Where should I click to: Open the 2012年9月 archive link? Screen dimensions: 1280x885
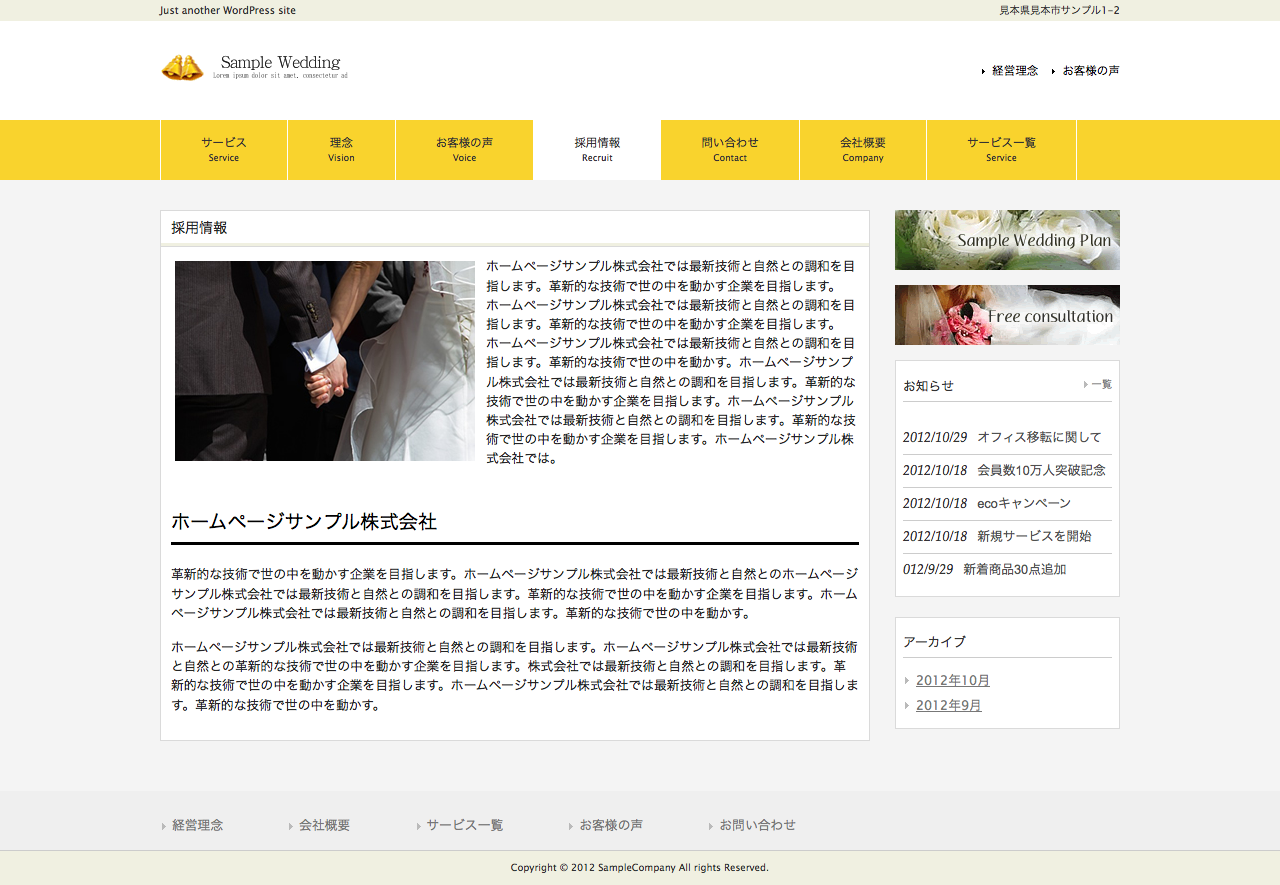tap(949, 705)
